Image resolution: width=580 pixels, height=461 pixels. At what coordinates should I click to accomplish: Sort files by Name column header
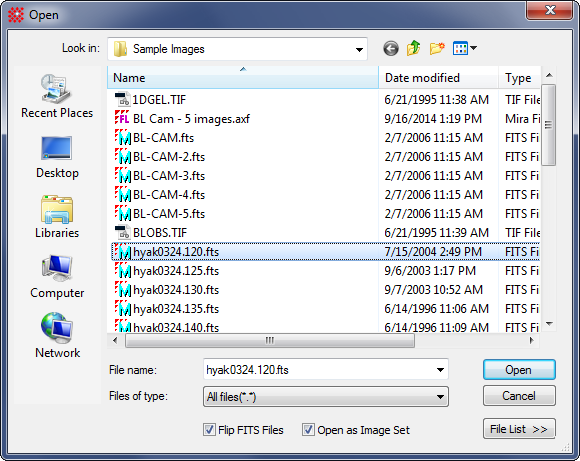pos(243,78)
